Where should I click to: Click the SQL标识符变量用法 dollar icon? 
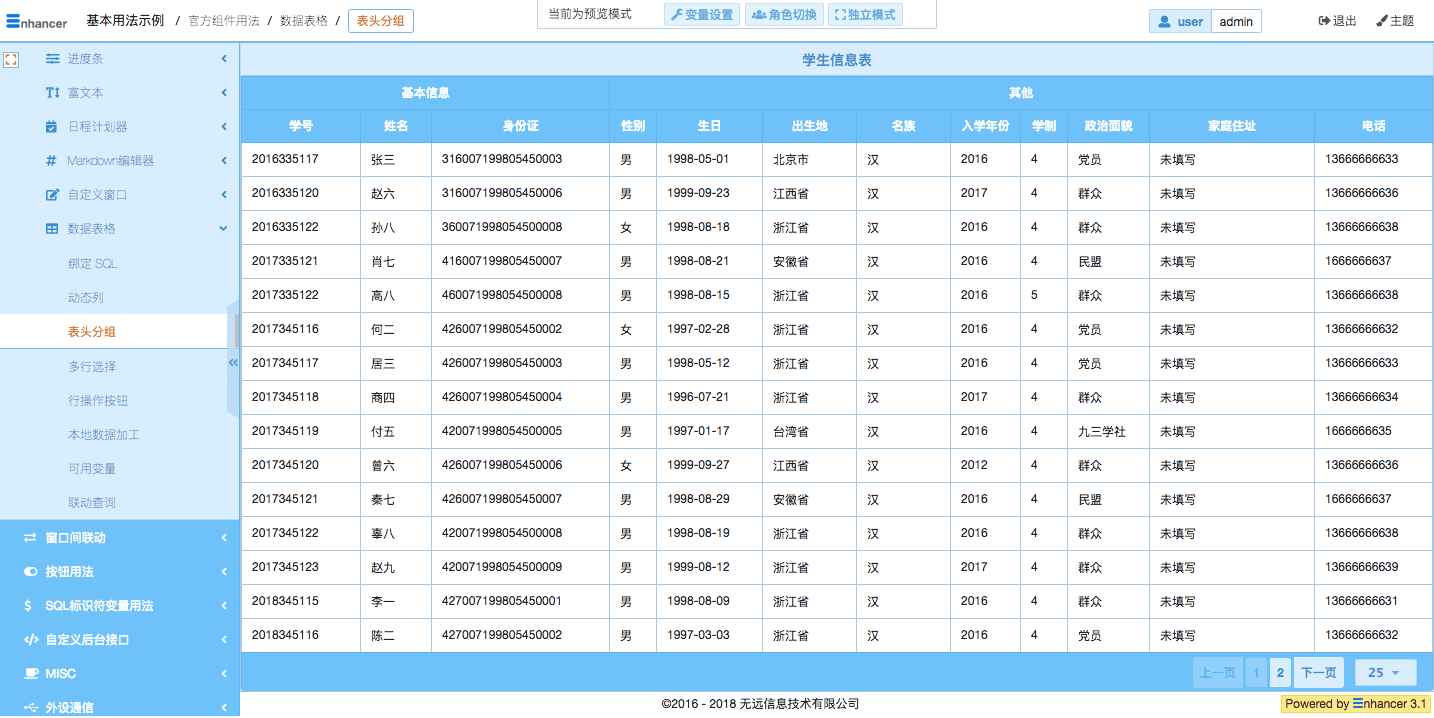tap(30, 606)
